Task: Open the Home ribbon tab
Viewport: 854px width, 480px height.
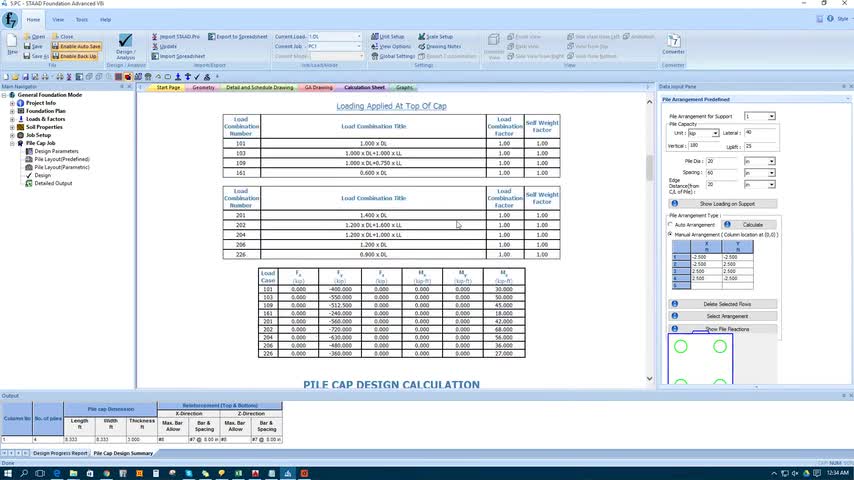Action: (x=33, y=20)
